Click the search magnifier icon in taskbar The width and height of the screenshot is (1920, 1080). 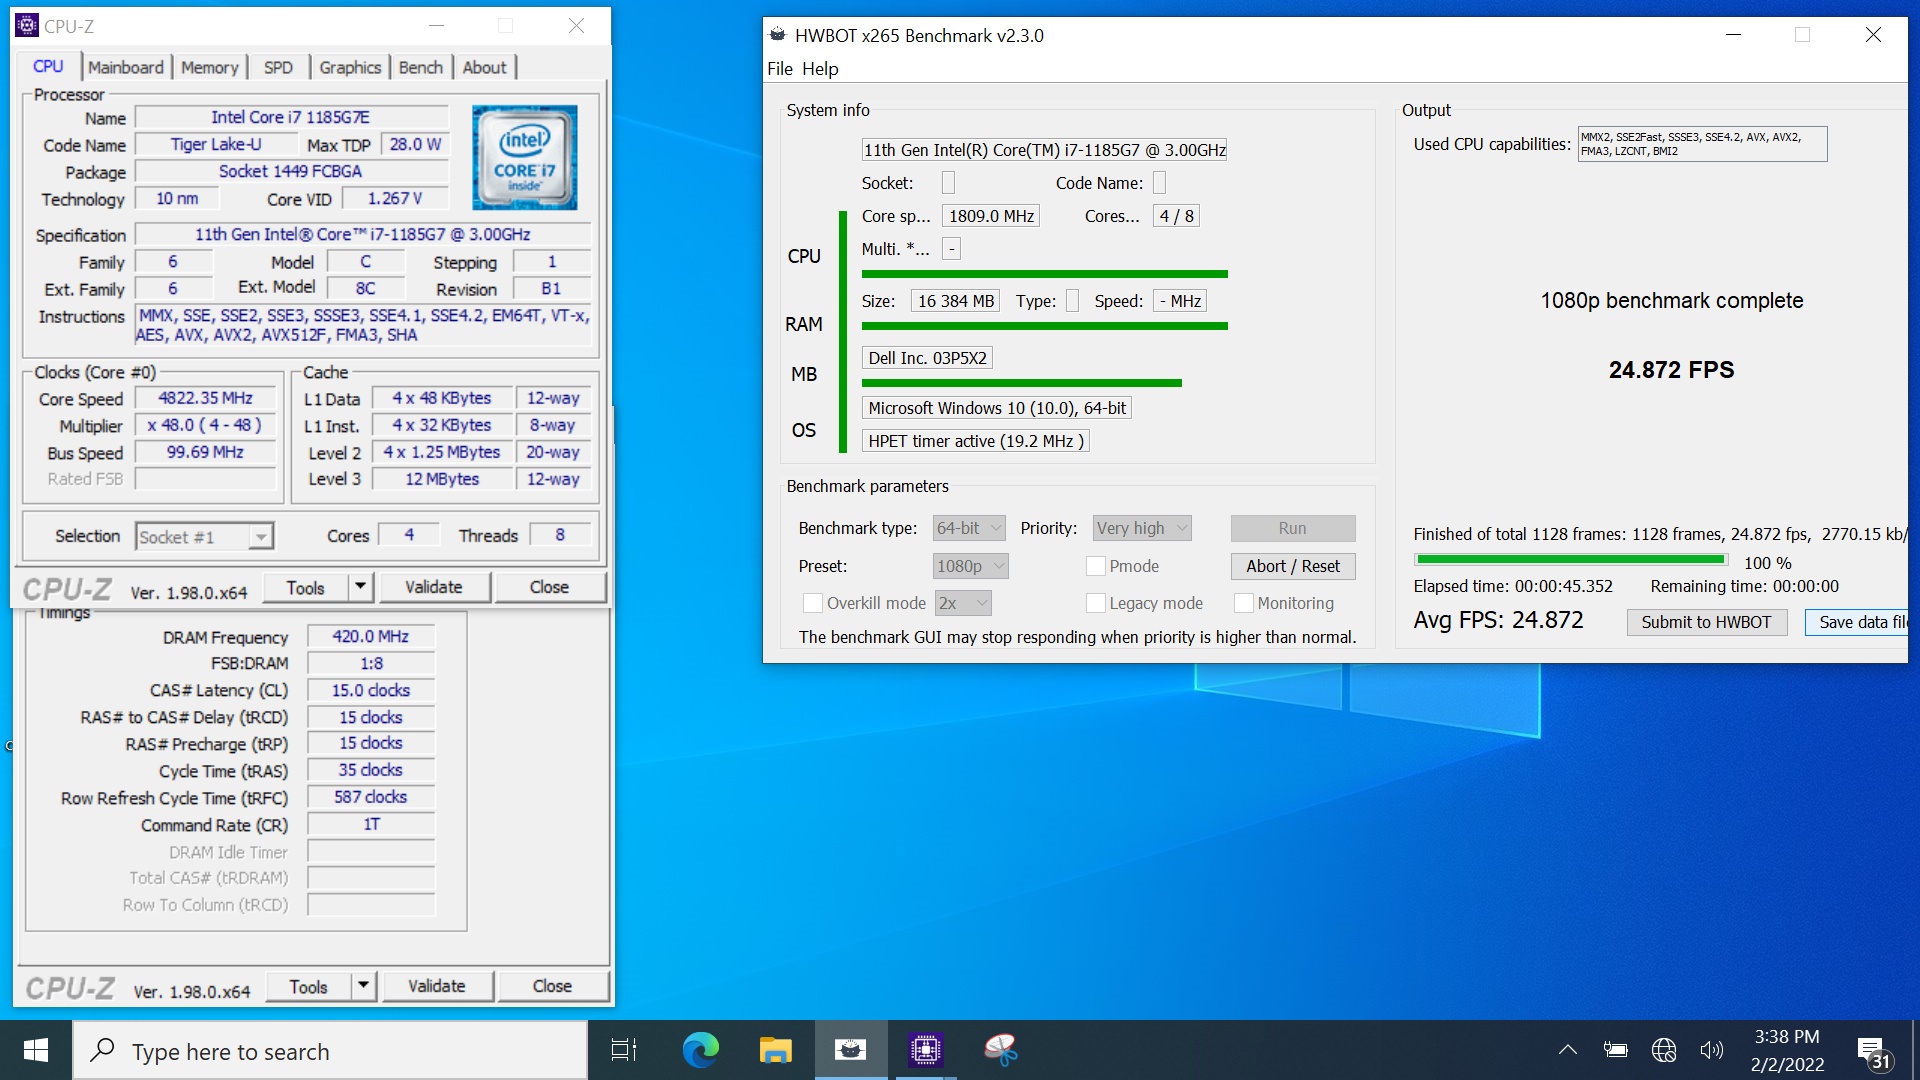click(102, 1050)
